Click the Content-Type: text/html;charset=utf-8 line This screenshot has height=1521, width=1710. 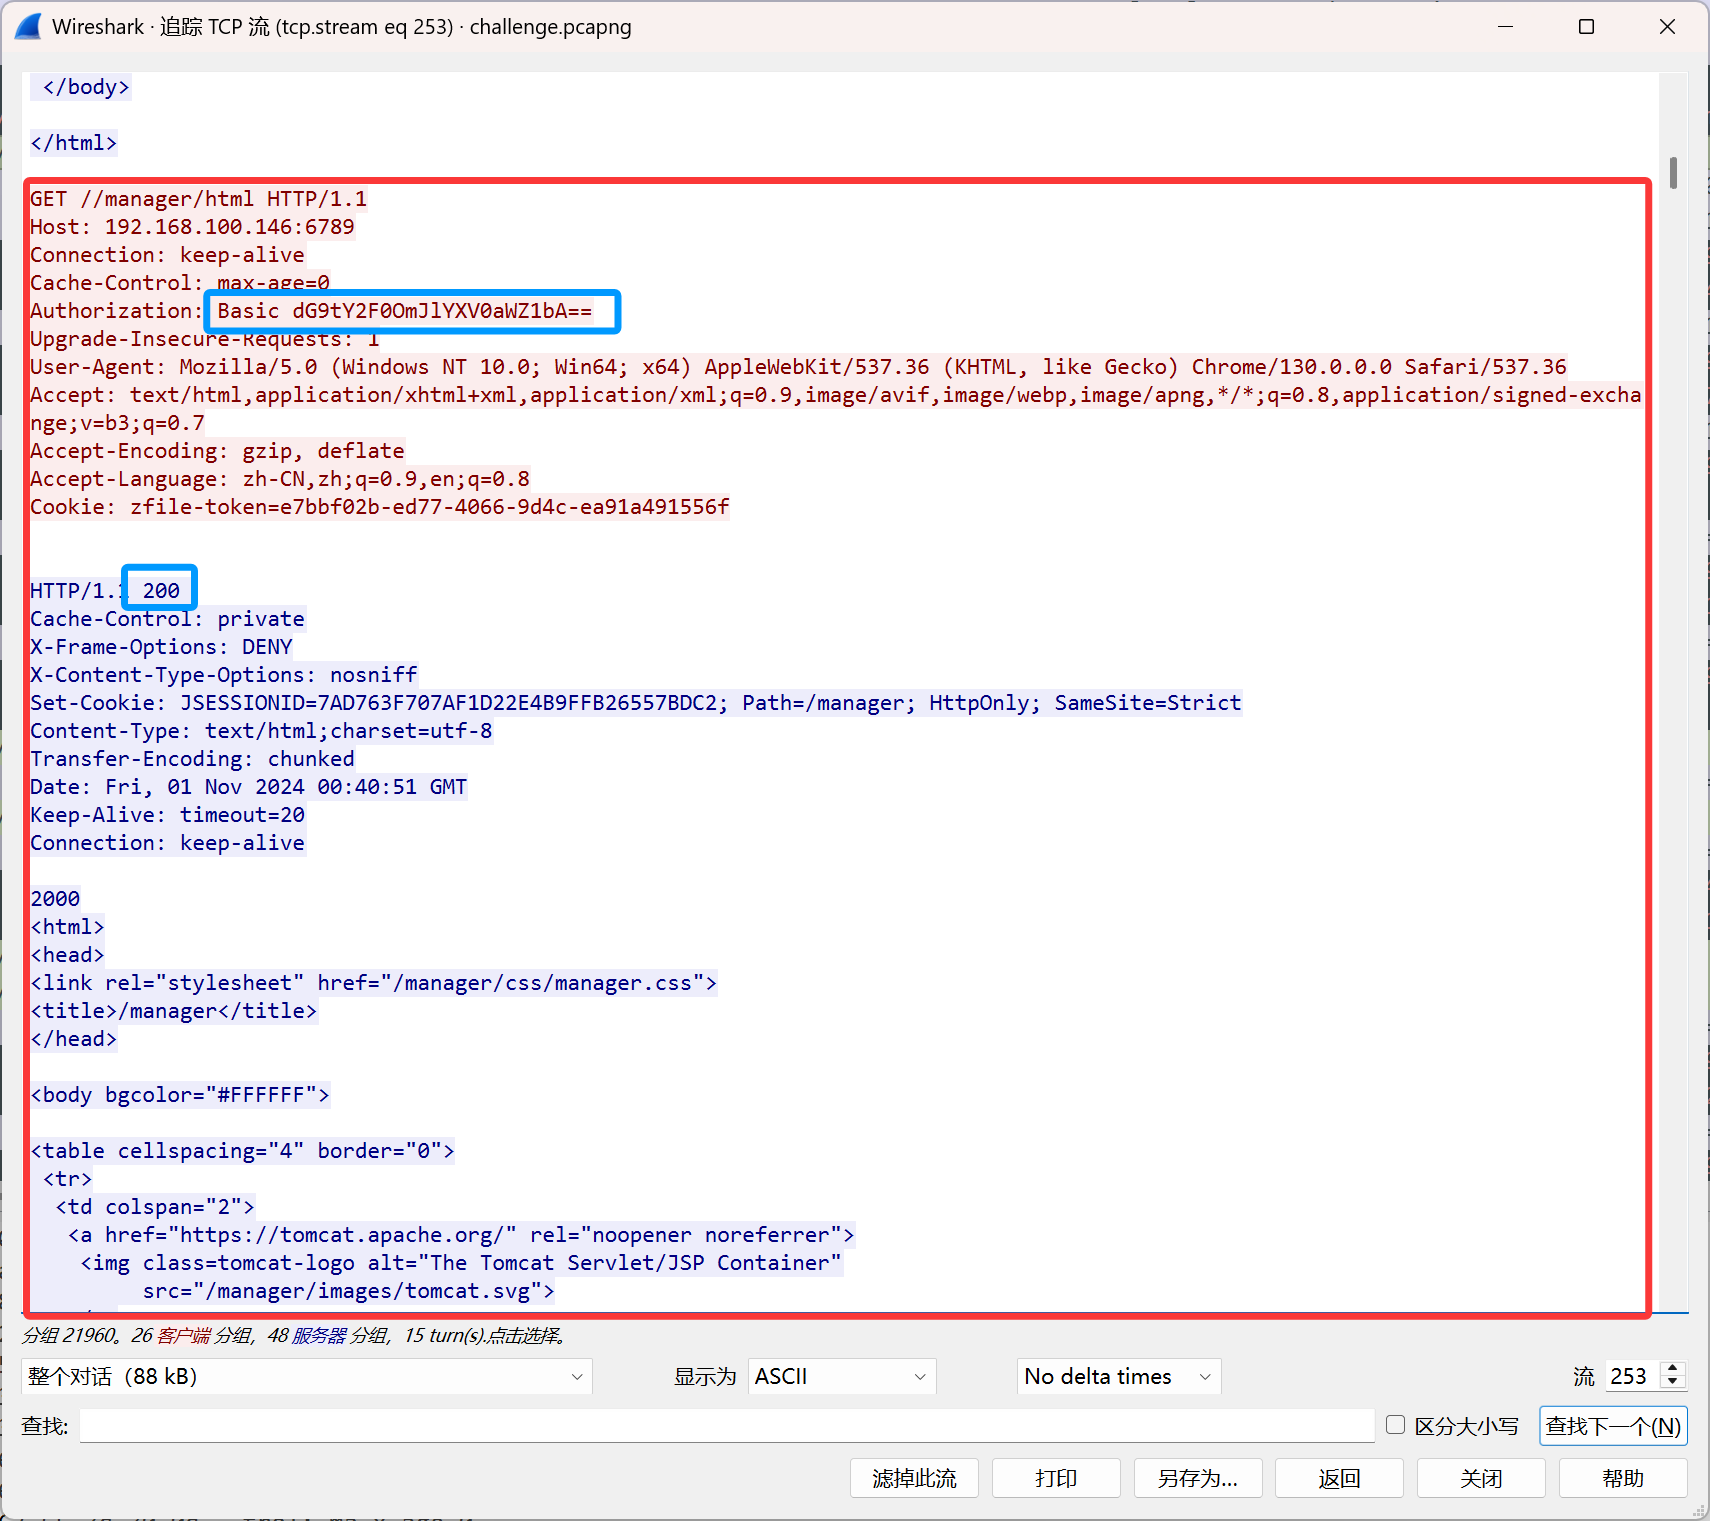point(261,731)
